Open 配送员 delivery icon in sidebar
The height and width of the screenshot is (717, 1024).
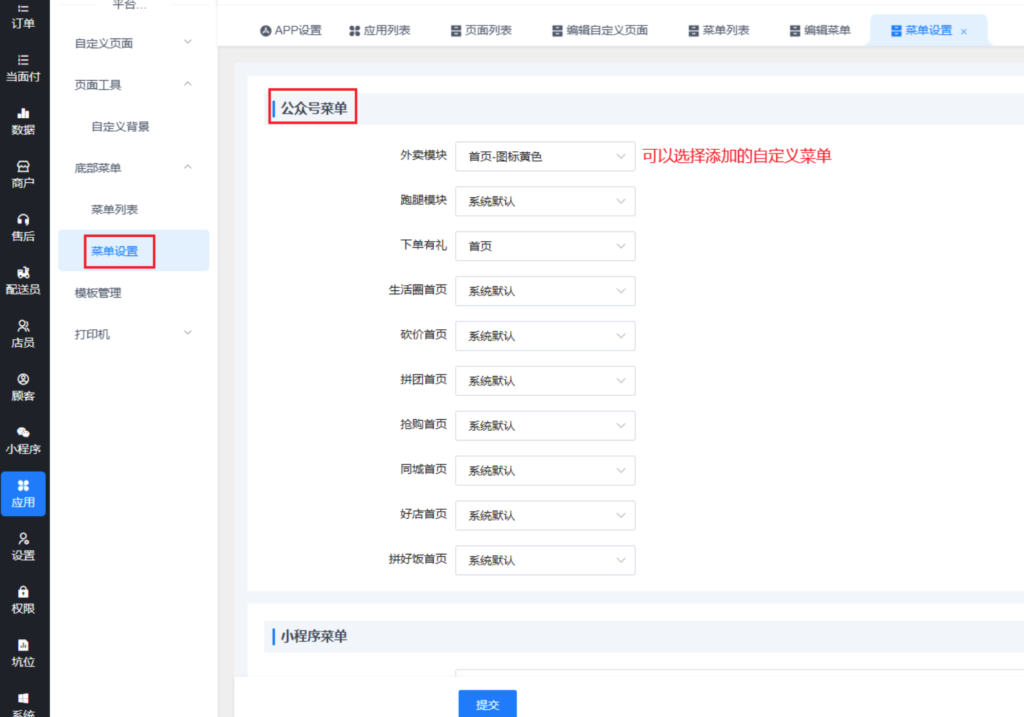point(23,273)
